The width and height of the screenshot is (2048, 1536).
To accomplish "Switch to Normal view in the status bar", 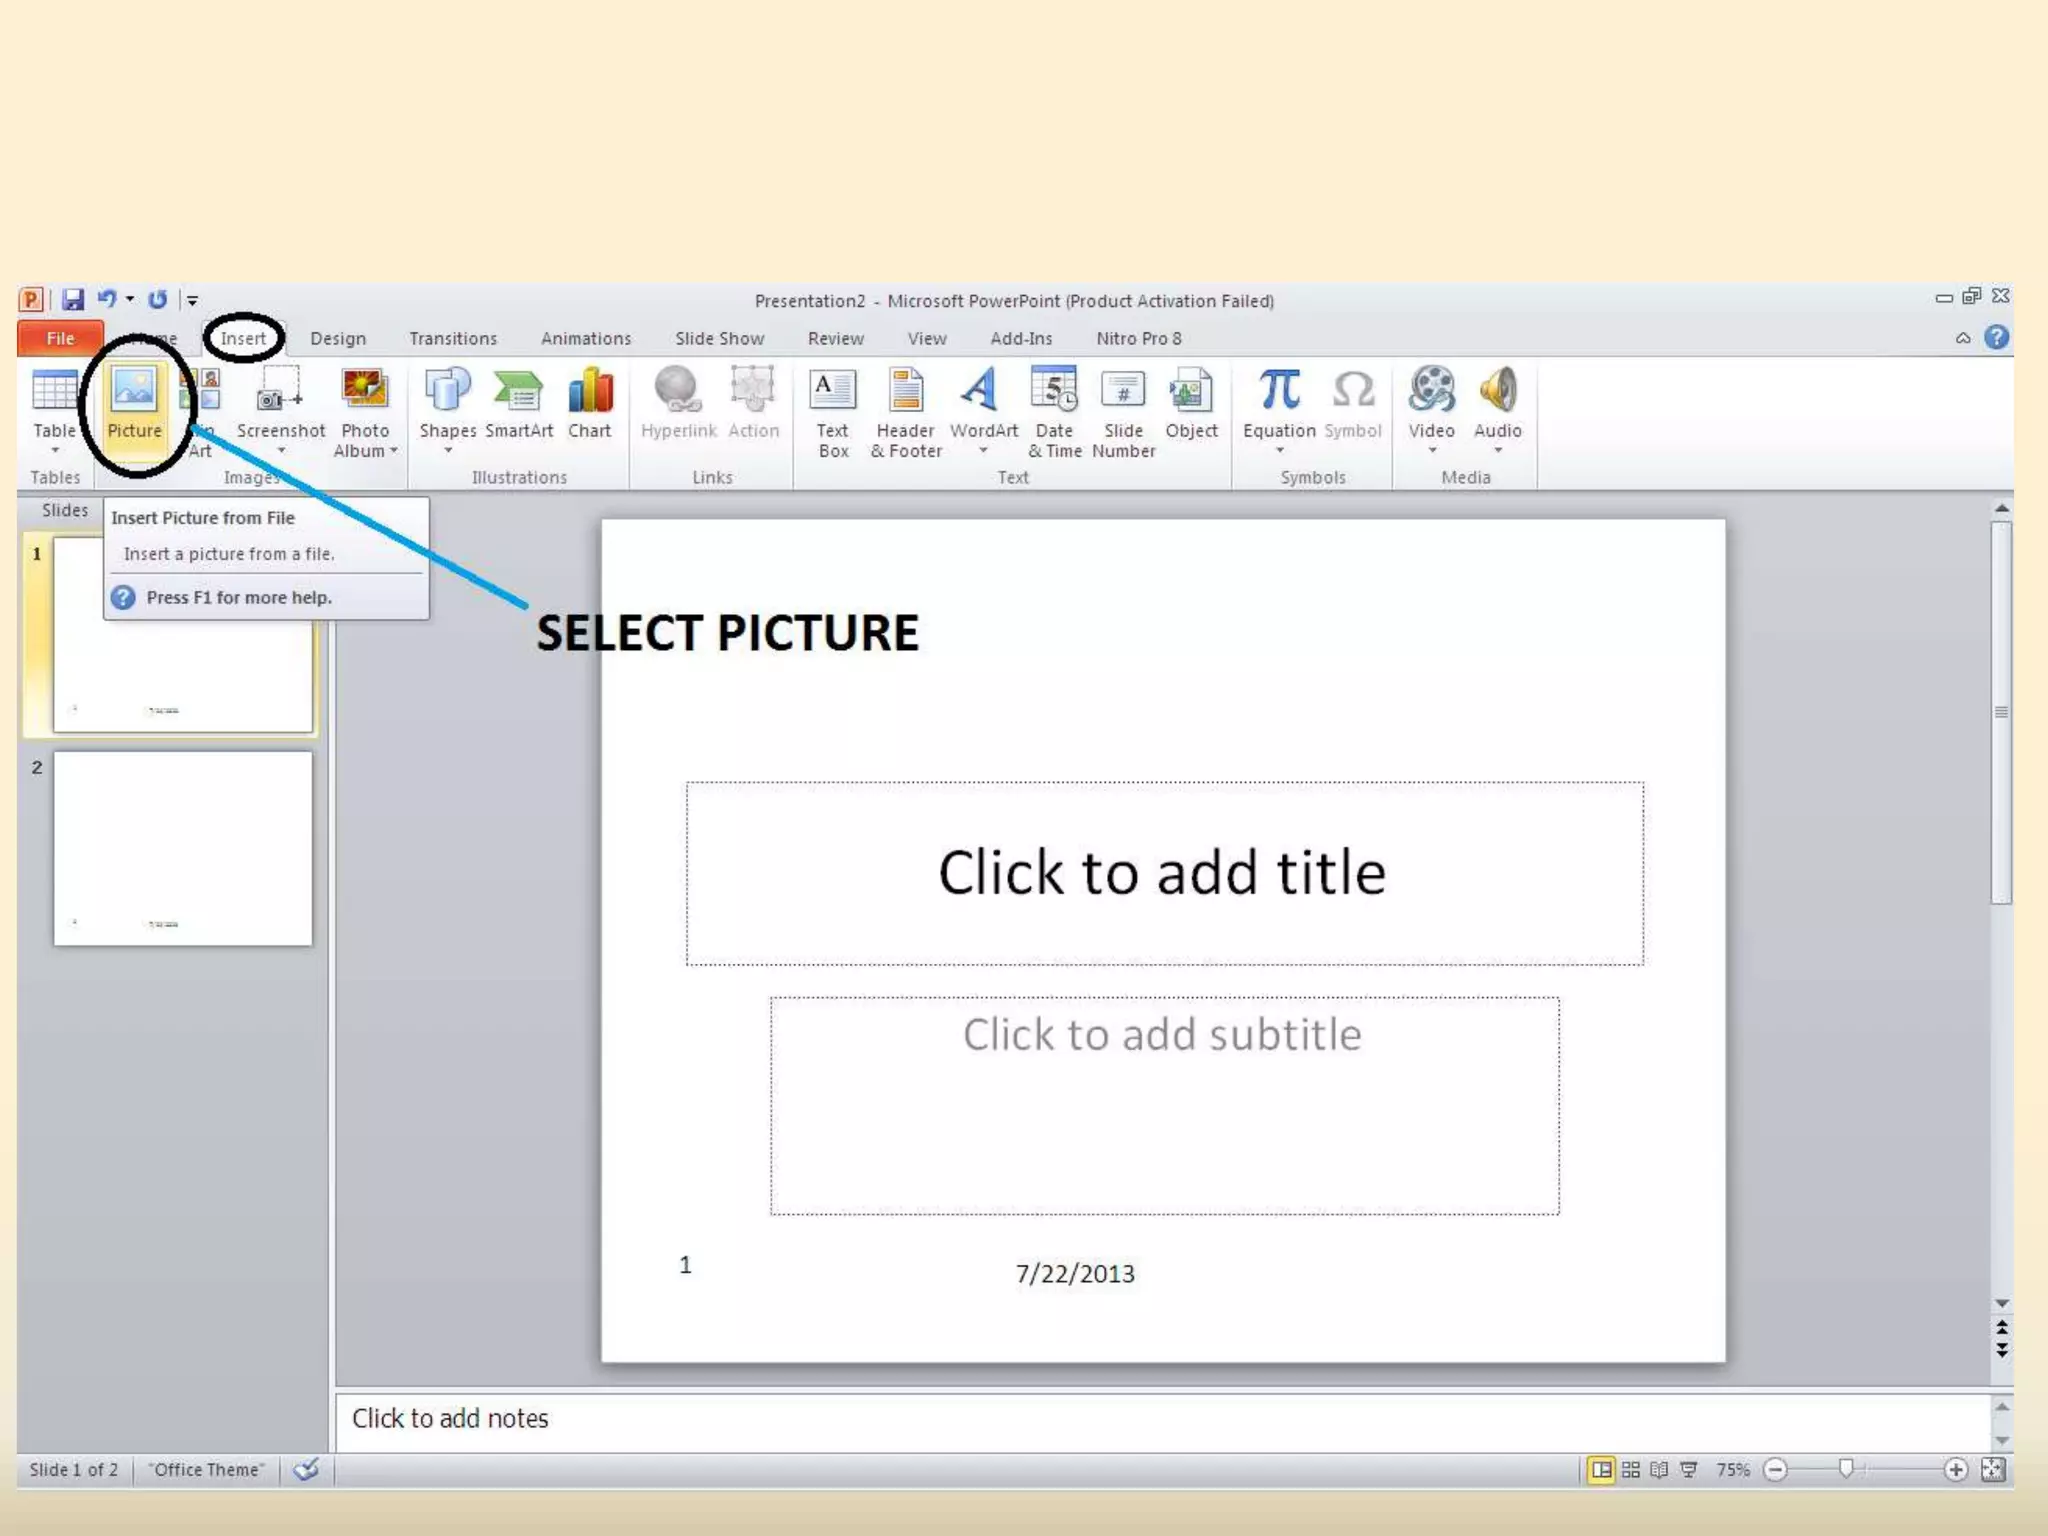I will 1601,1469.
